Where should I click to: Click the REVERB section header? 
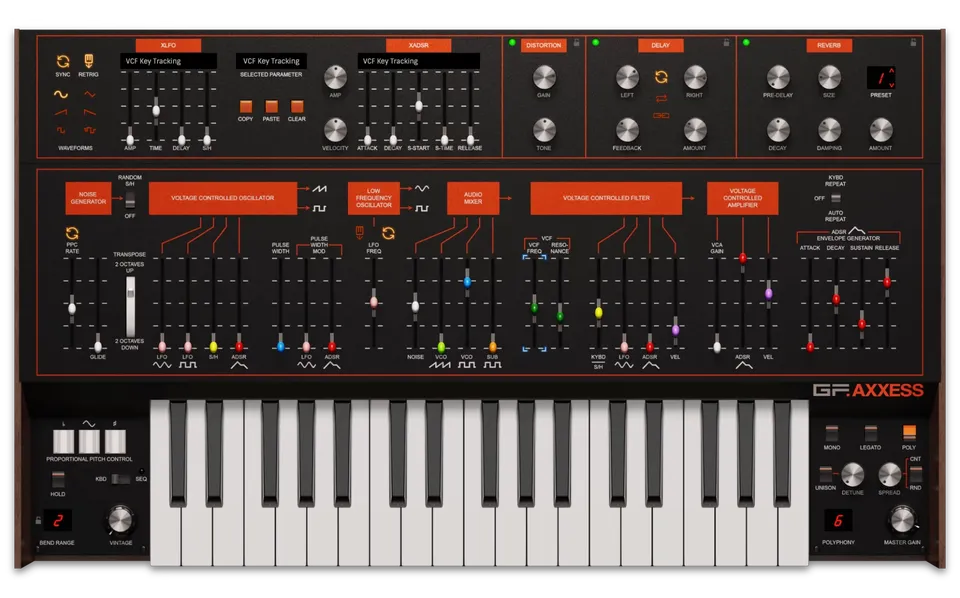click(x=829, y=45)
